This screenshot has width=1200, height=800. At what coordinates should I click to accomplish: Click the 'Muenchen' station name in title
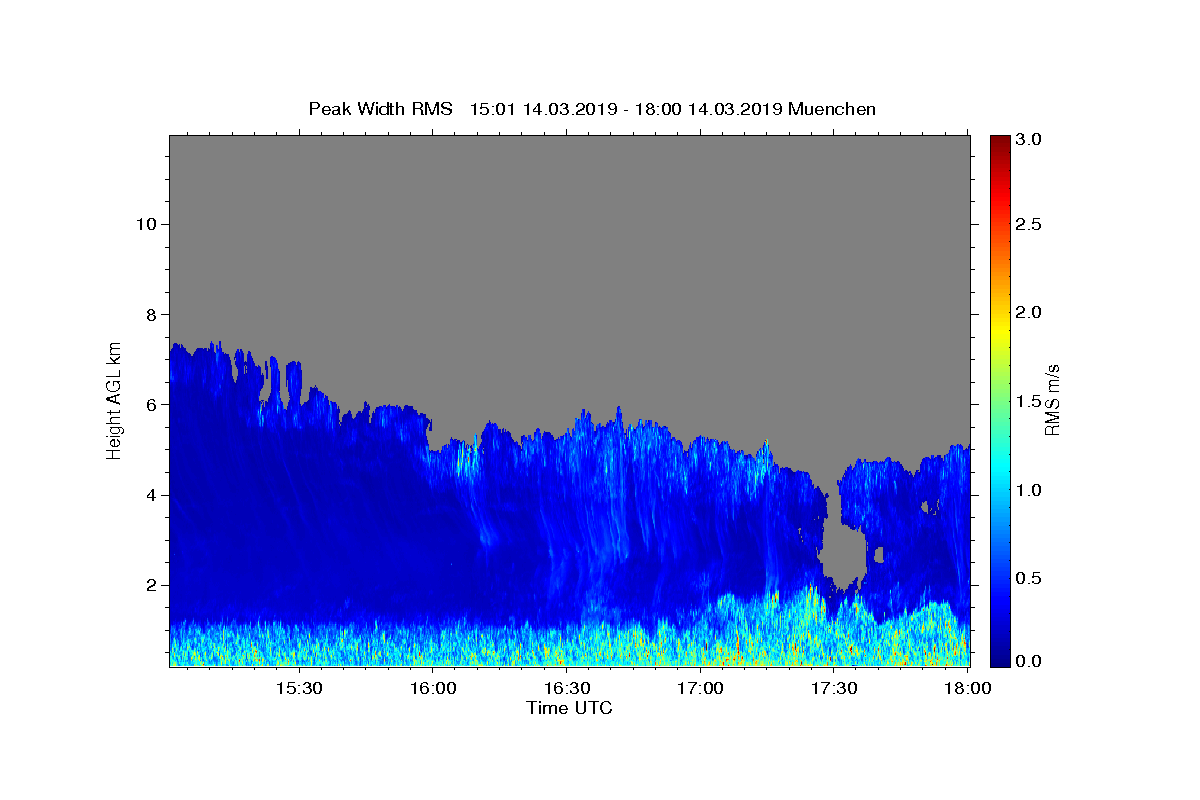point(832,109)
